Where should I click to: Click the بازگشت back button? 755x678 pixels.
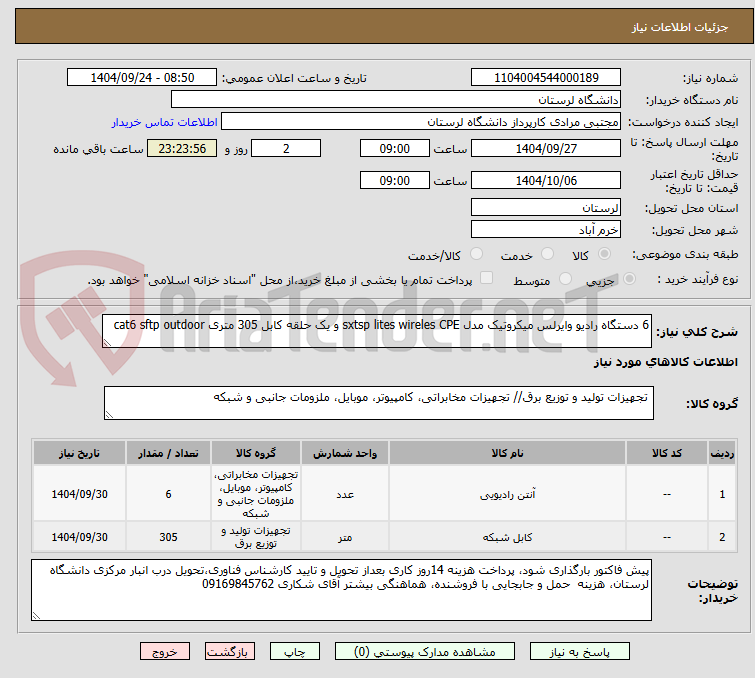(230, 652)
